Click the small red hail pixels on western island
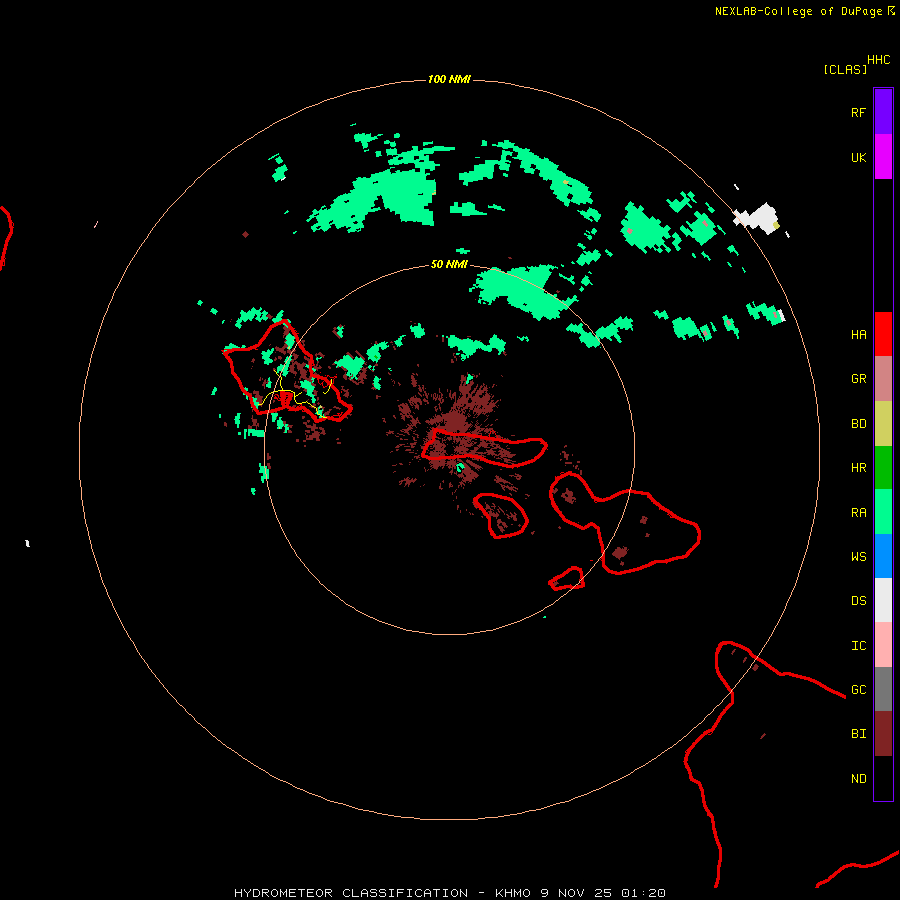 [284, 399]
